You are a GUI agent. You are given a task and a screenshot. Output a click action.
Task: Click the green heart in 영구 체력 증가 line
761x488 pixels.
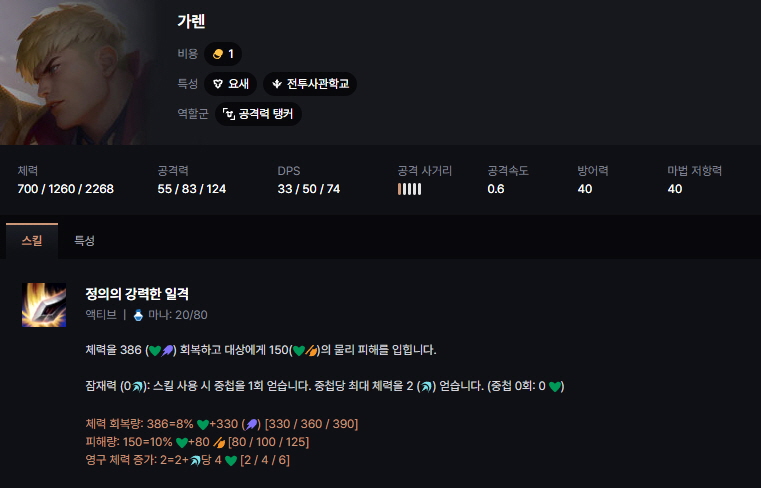coord(230,460)
